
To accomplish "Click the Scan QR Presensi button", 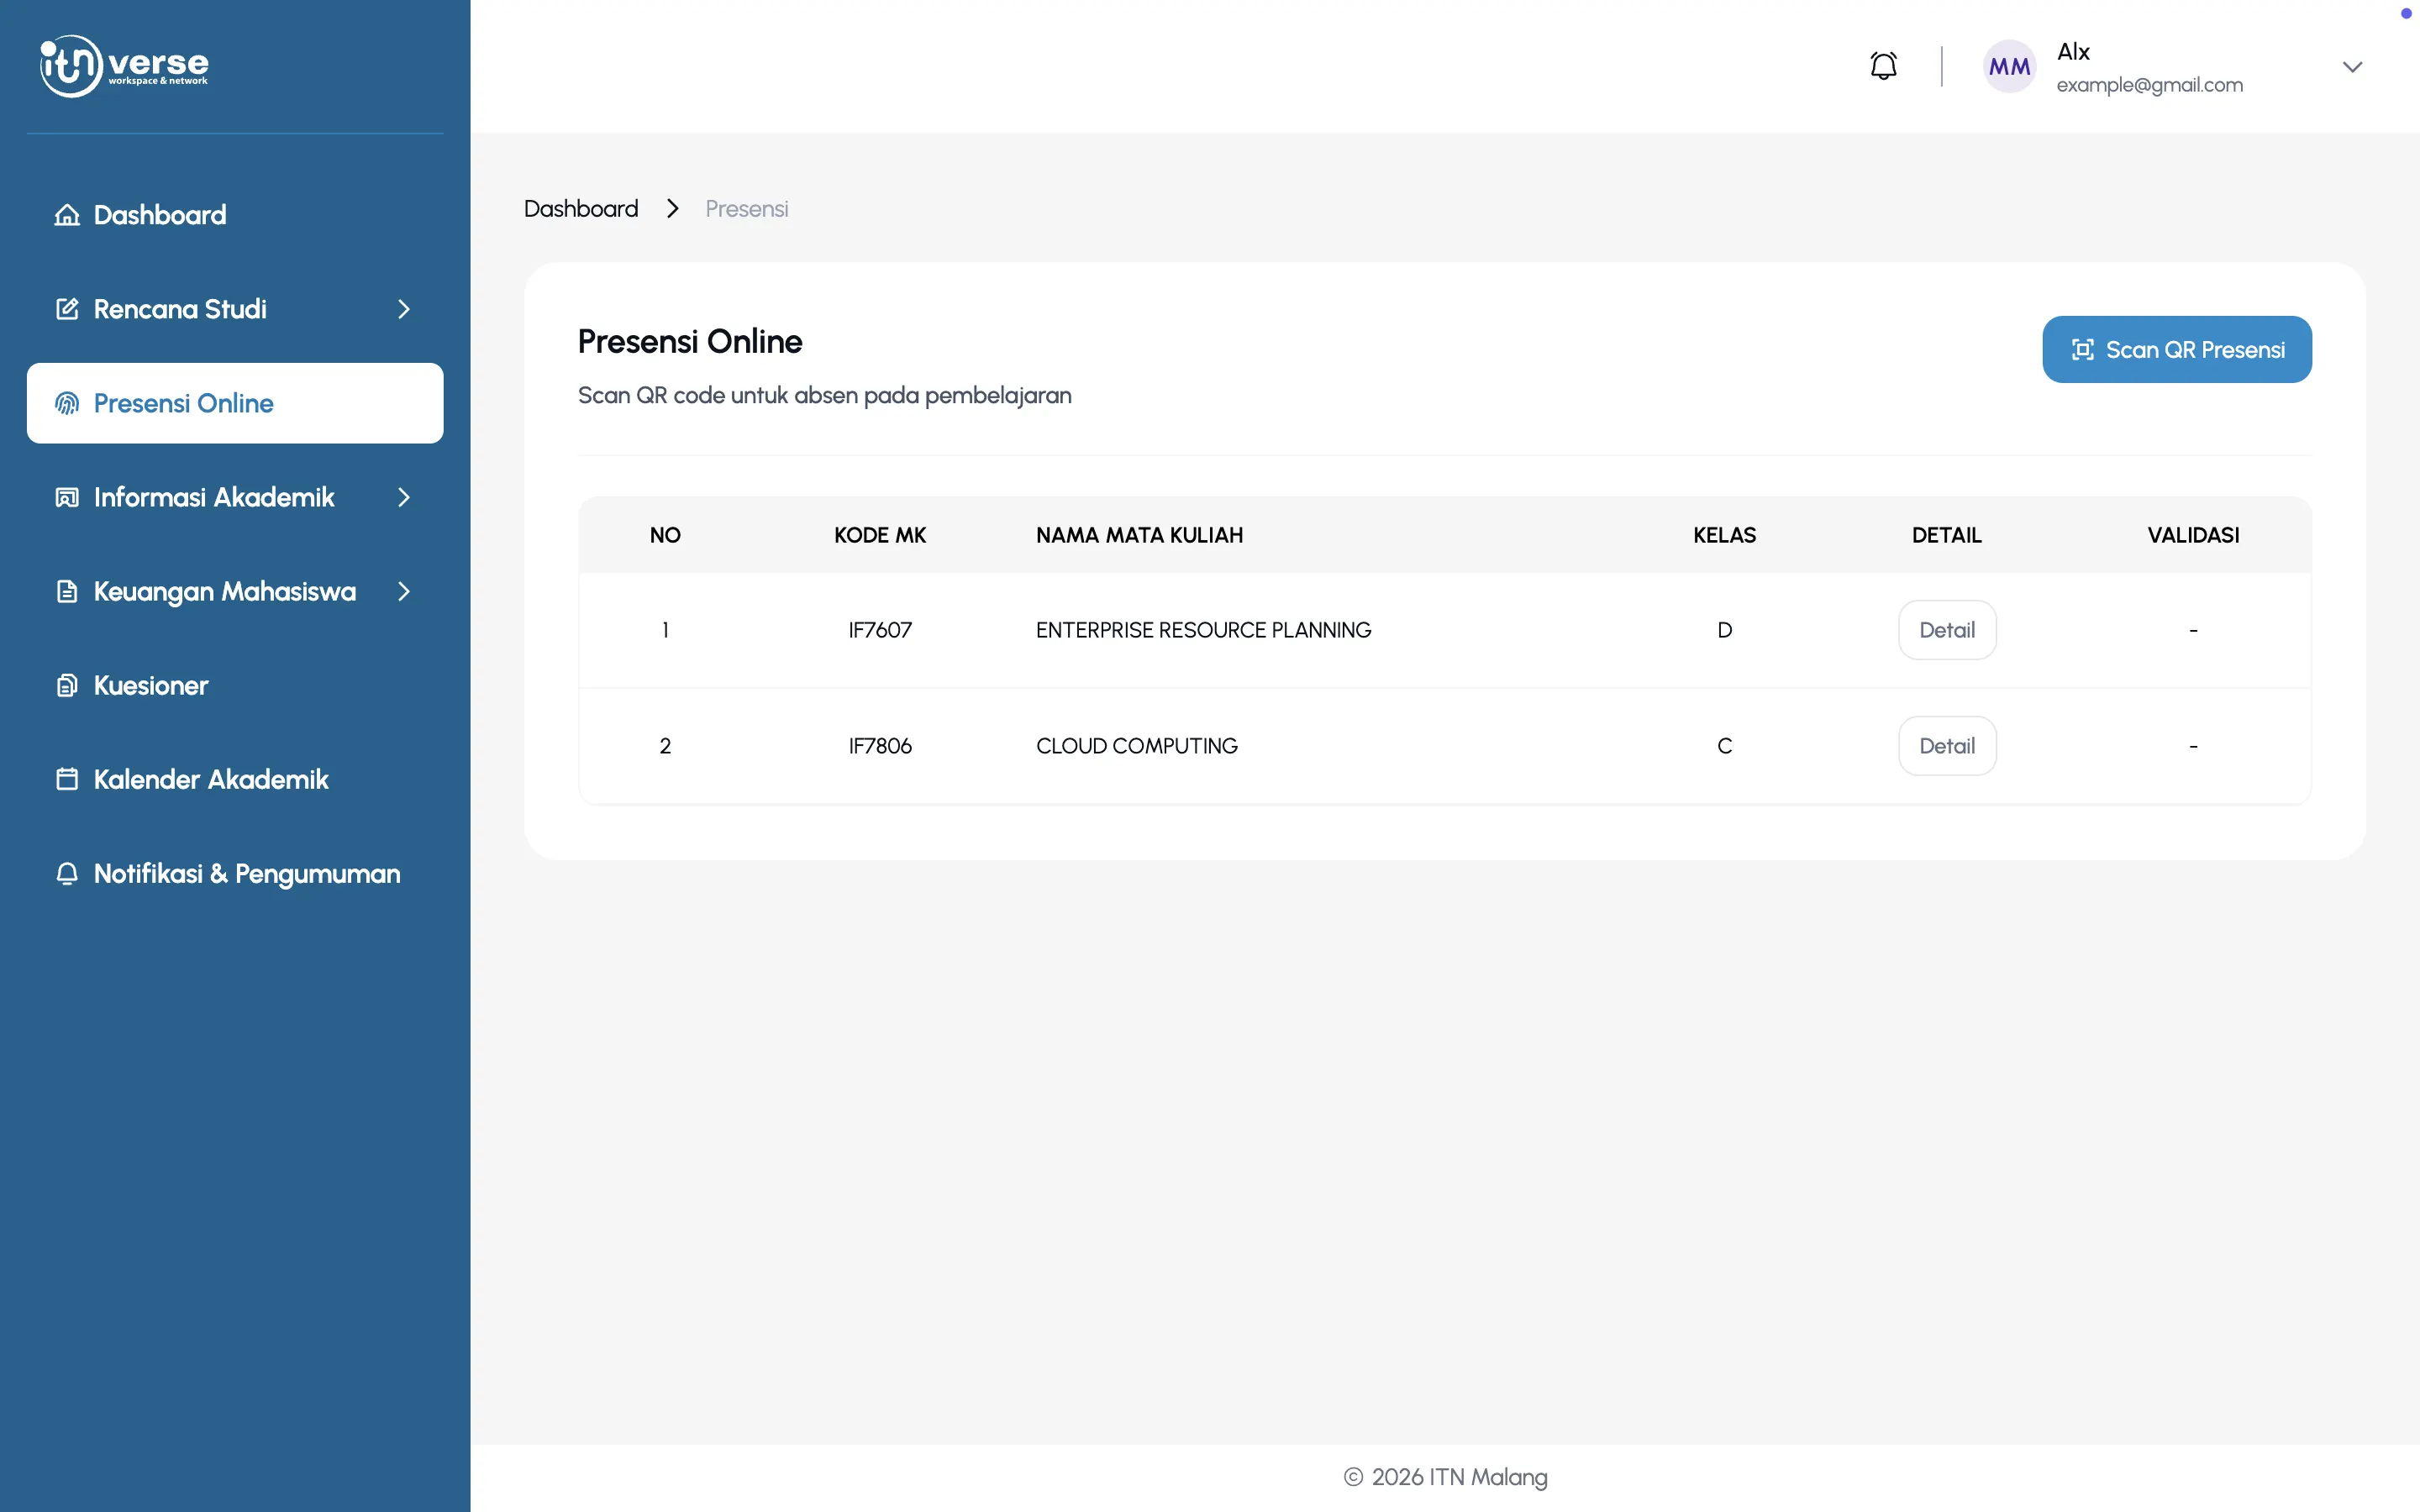I will tap(2176, 349).
